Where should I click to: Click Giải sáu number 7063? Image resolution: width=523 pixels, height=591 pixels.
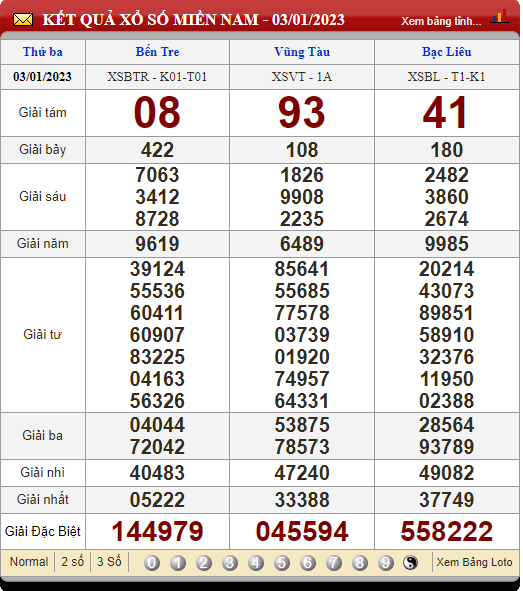coord(157,175)
